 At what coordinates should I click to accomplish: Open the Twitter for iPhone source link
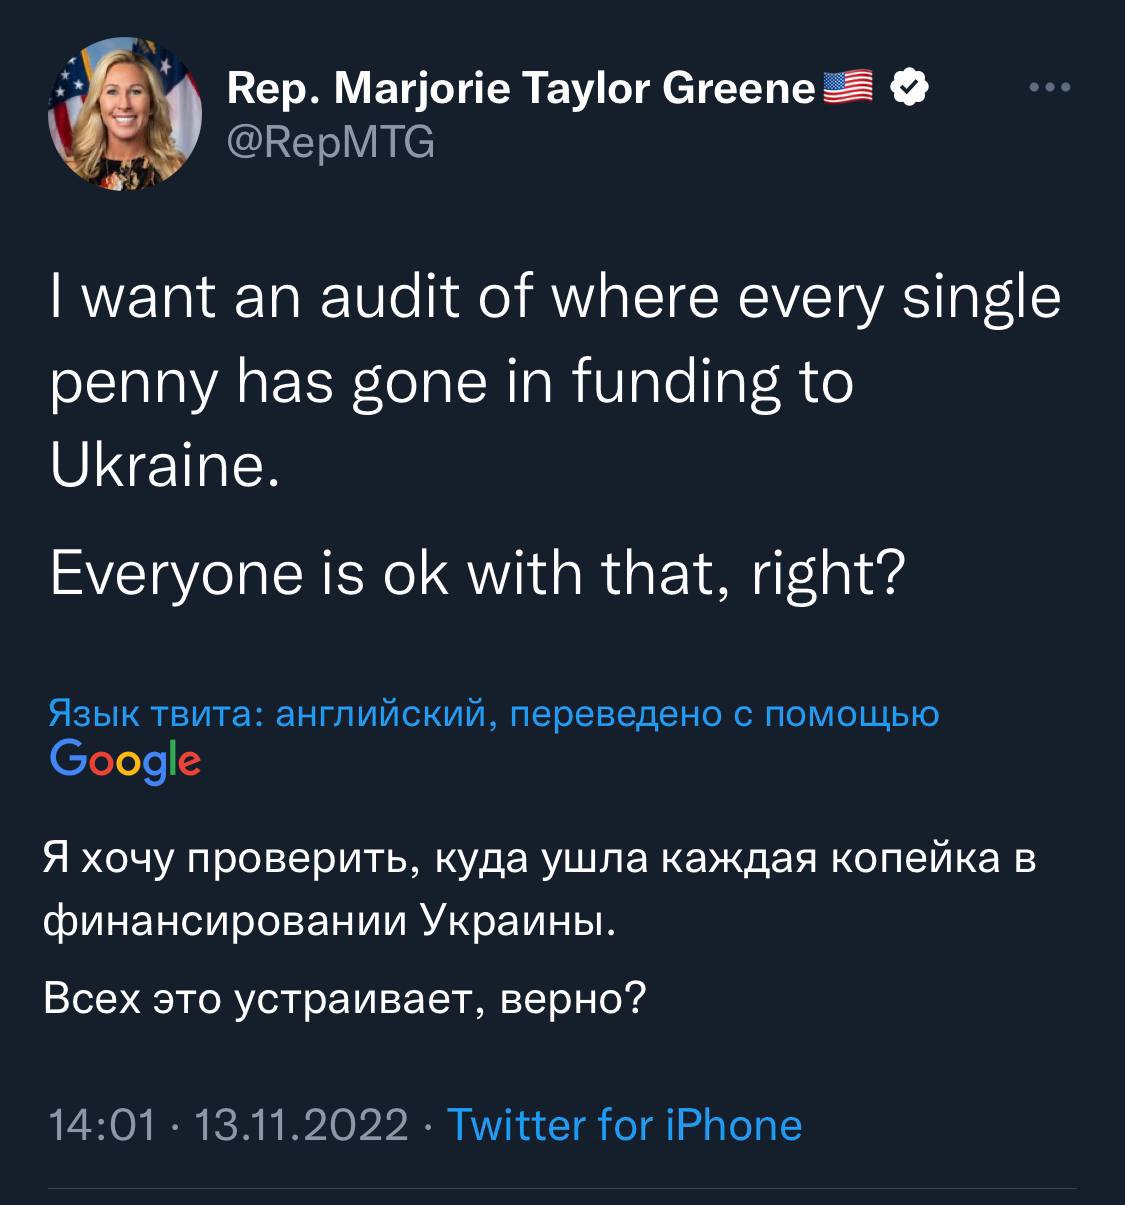click(x=624, y=1124)
